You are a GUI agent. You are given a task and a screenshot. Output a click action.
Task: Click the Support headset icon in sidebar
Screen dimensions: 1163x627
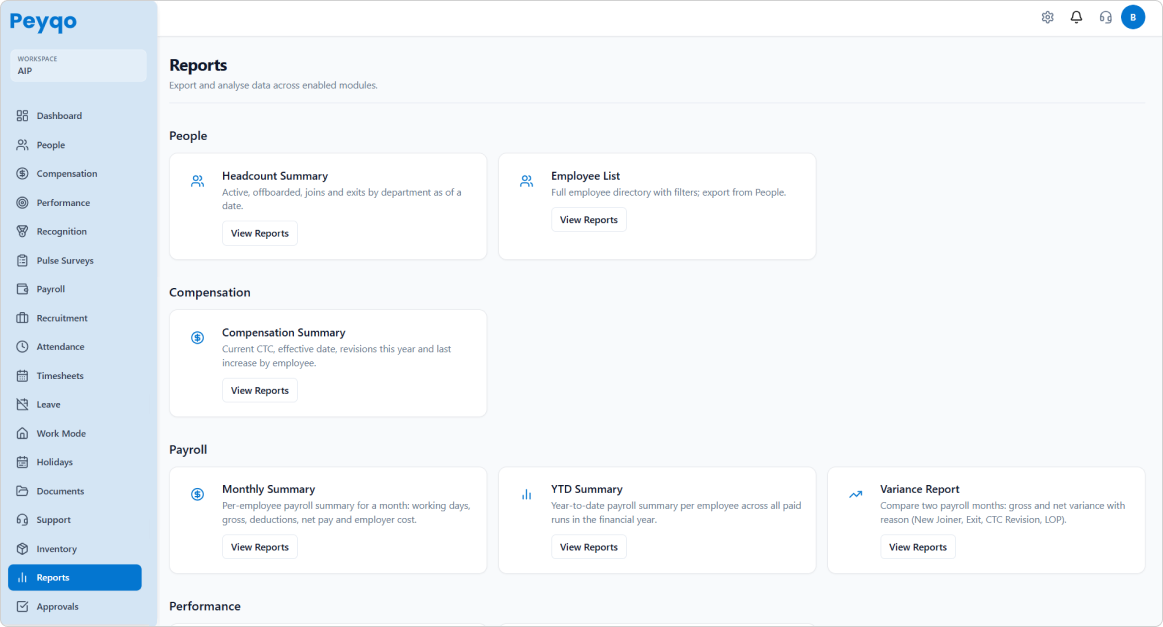22,520
